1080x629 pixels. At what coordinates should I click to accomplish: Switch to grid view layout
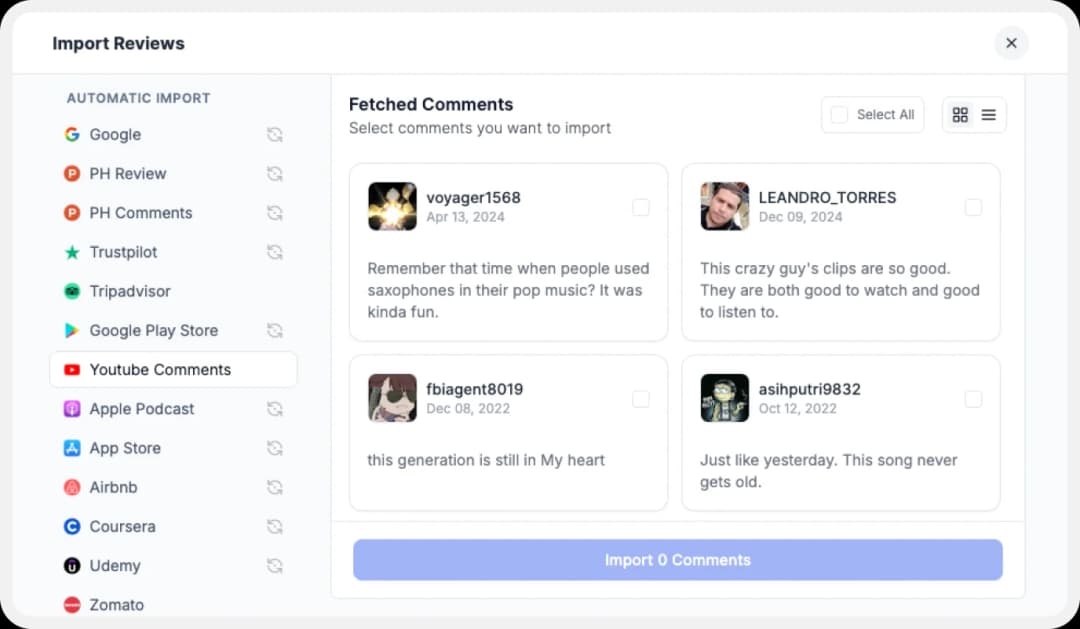pyautogui.click(x=960, y=114)
